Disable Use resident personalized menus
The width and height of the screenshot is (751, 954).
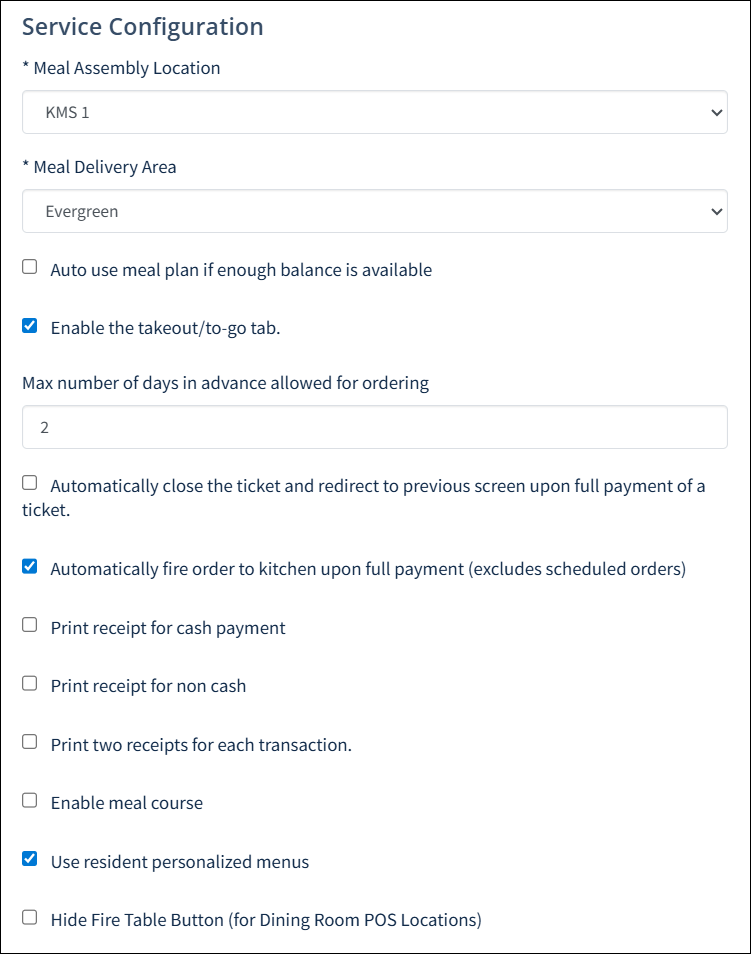(x=30, y=858)
